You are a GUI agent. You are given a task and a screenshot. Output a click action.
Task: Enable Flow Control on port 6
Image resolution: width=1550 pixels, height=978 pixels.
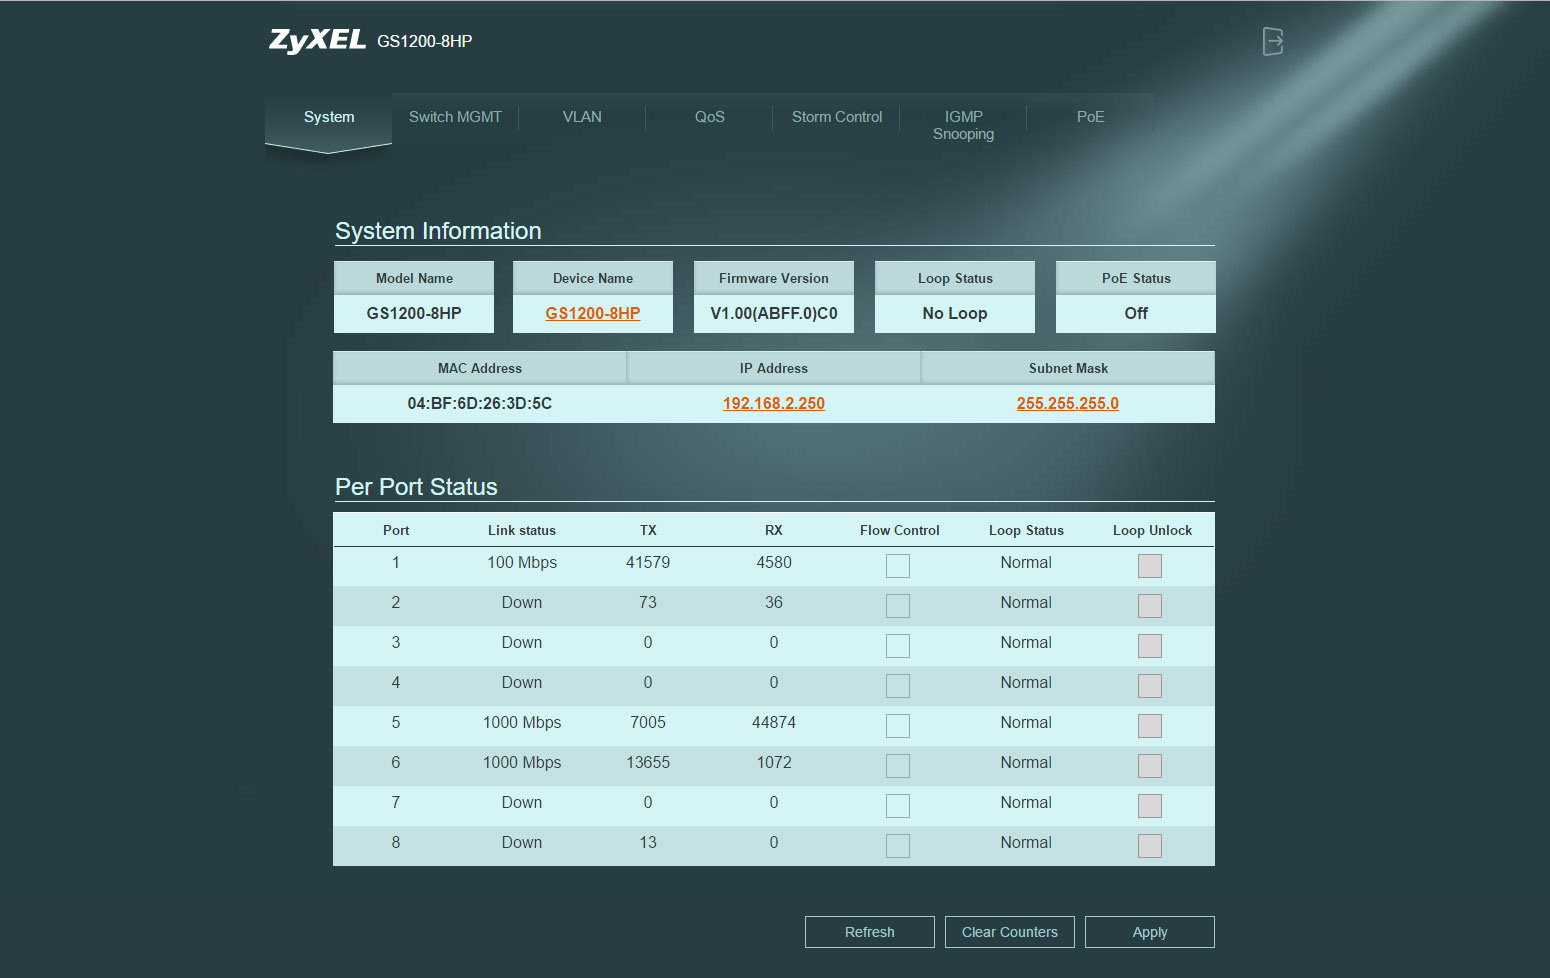point(898,766)
